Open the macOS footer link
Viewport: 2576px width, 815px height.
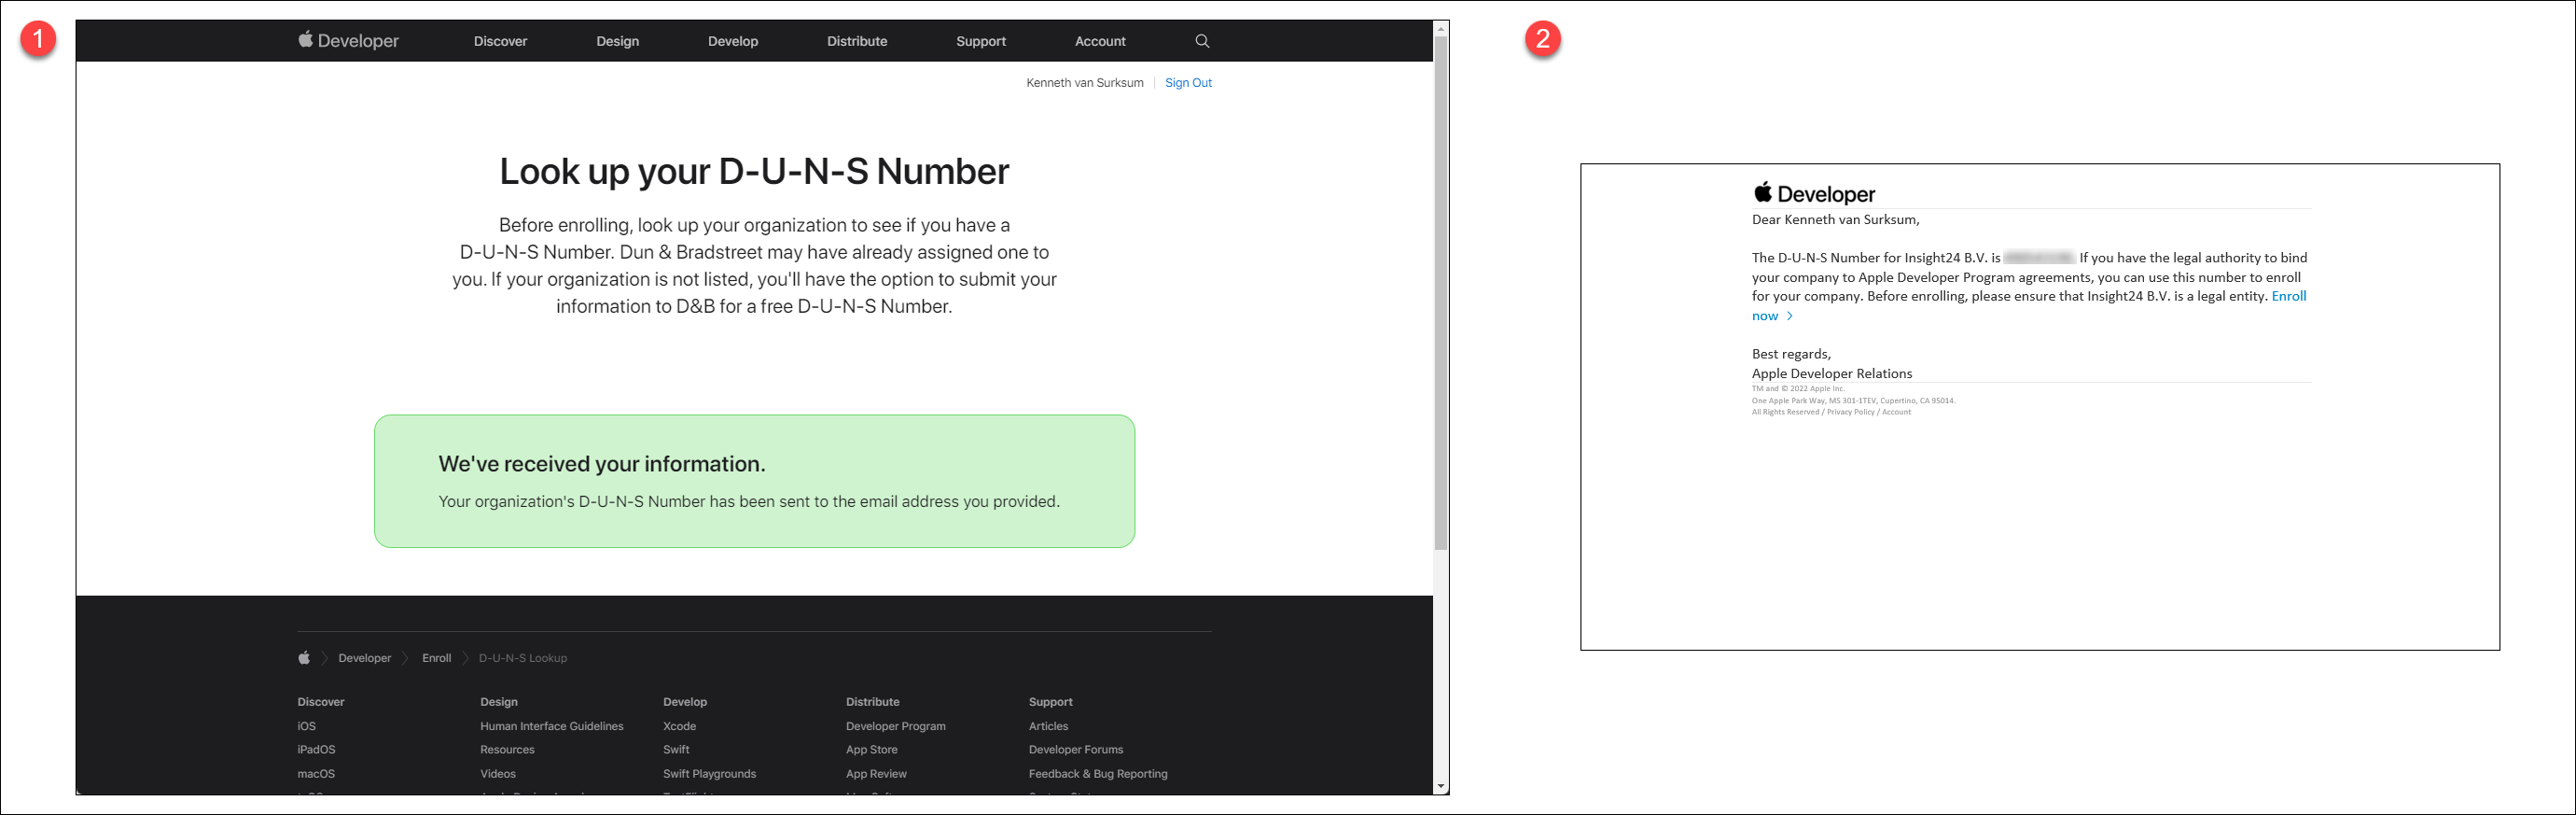316,774
